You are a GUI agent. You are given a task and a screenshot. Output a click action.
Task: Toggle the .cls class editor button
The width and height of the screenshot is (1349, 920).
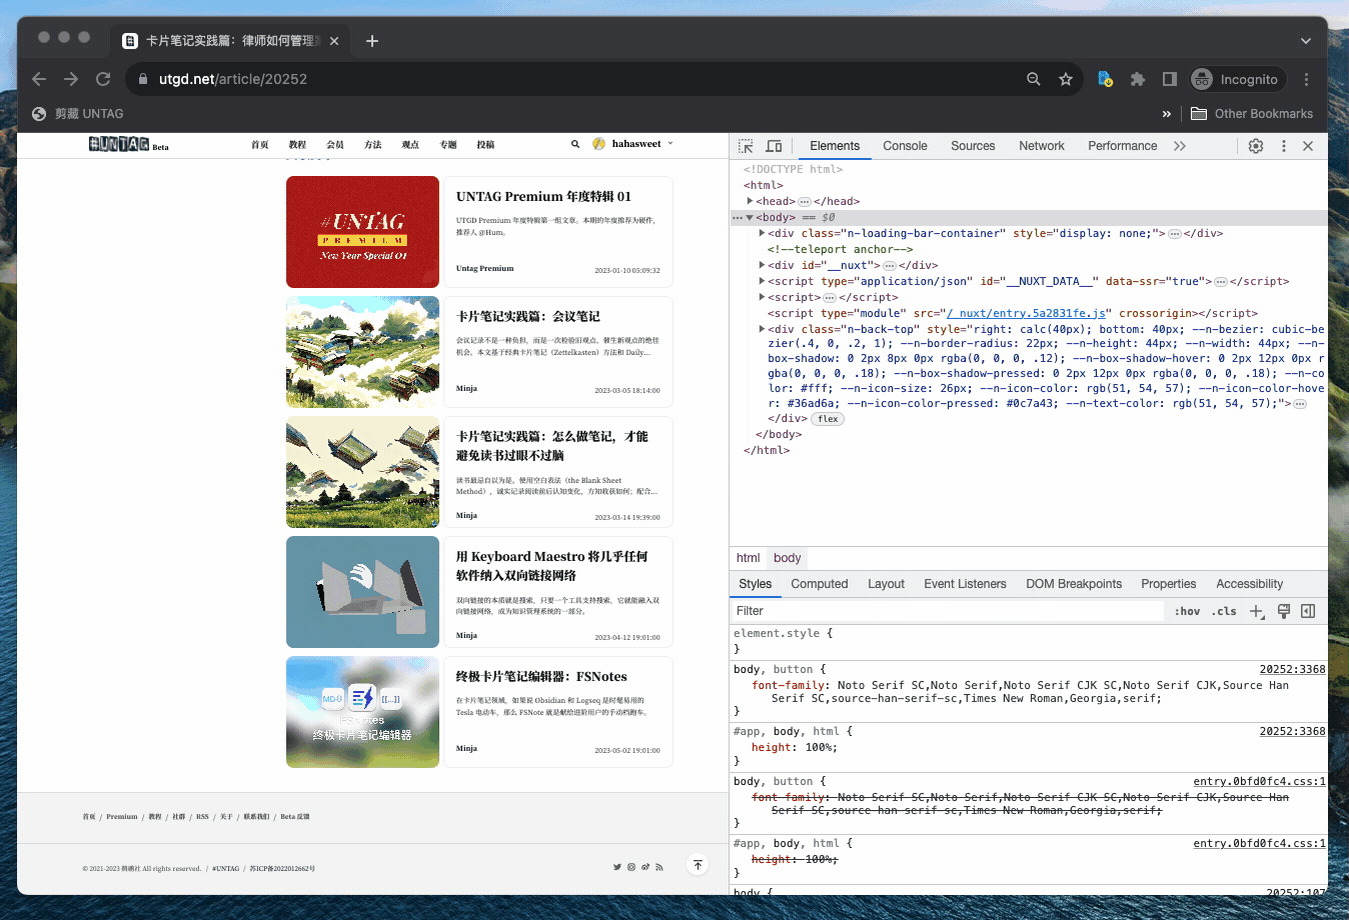coord(1224,611)
